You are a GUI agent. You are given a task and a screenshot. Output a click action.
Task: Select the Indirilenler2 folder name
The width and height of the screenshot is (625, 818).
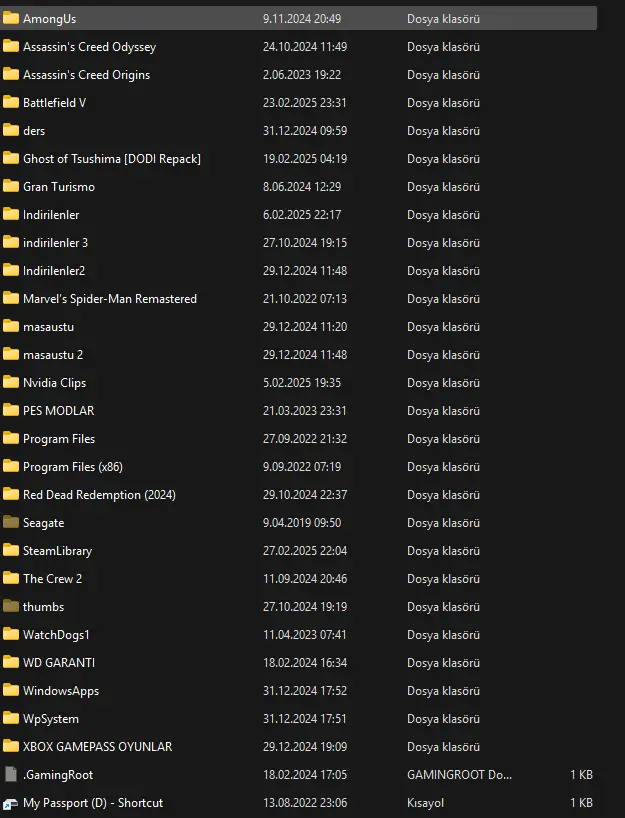tap(54, 271)
